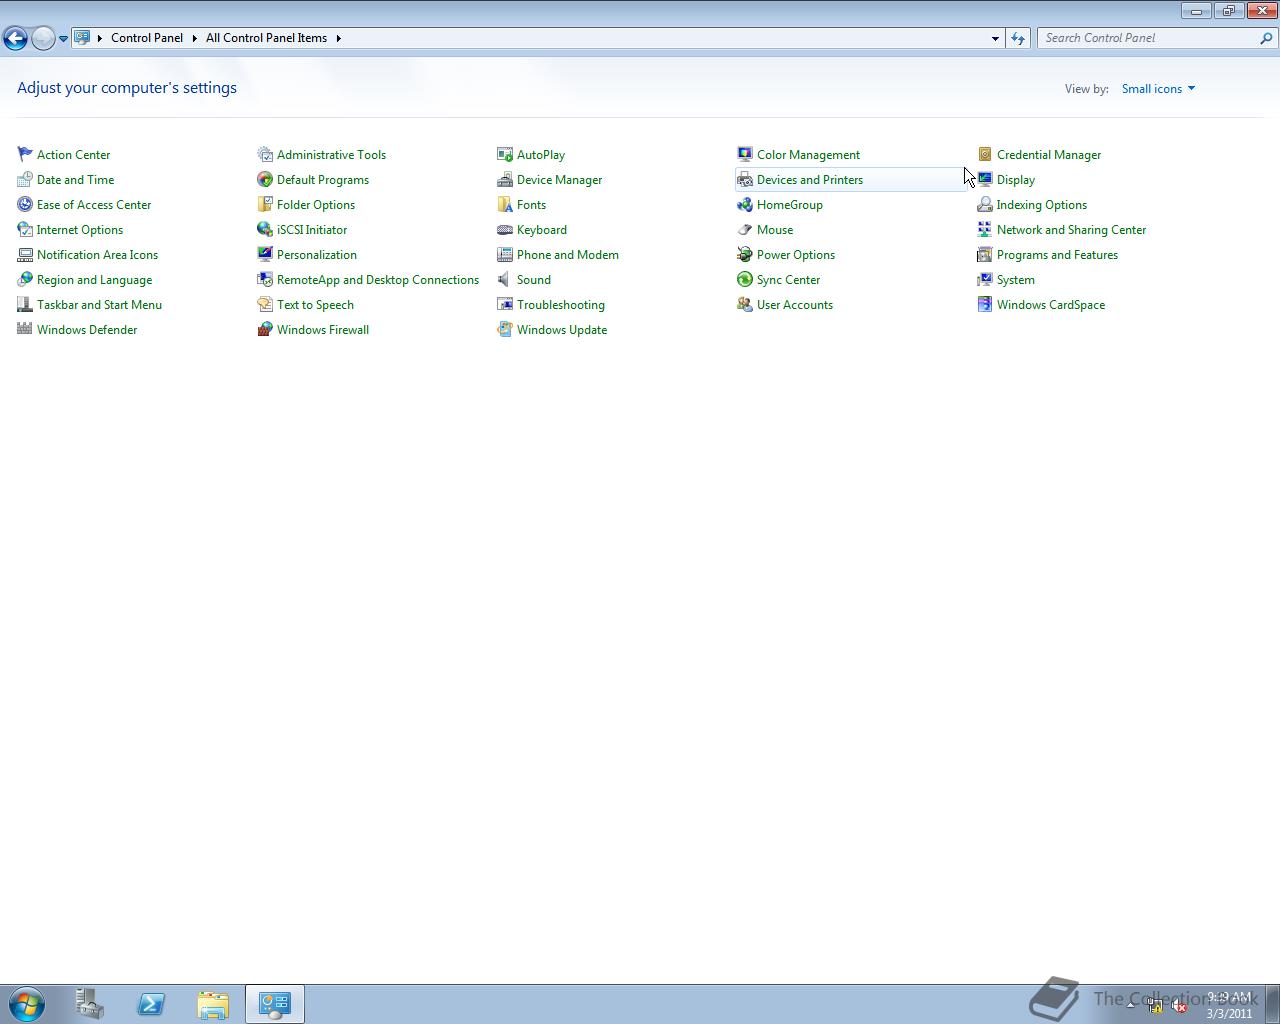The image size is (1280, 1024).
Task: Click the Folder Options icon
Action: (265, 204)
